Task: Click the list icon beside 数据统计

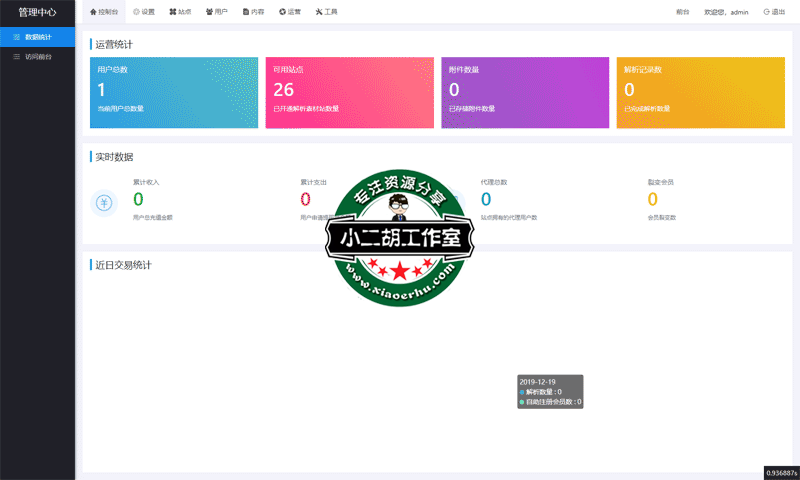Action: pyautogui.click(x=16, y=37)
